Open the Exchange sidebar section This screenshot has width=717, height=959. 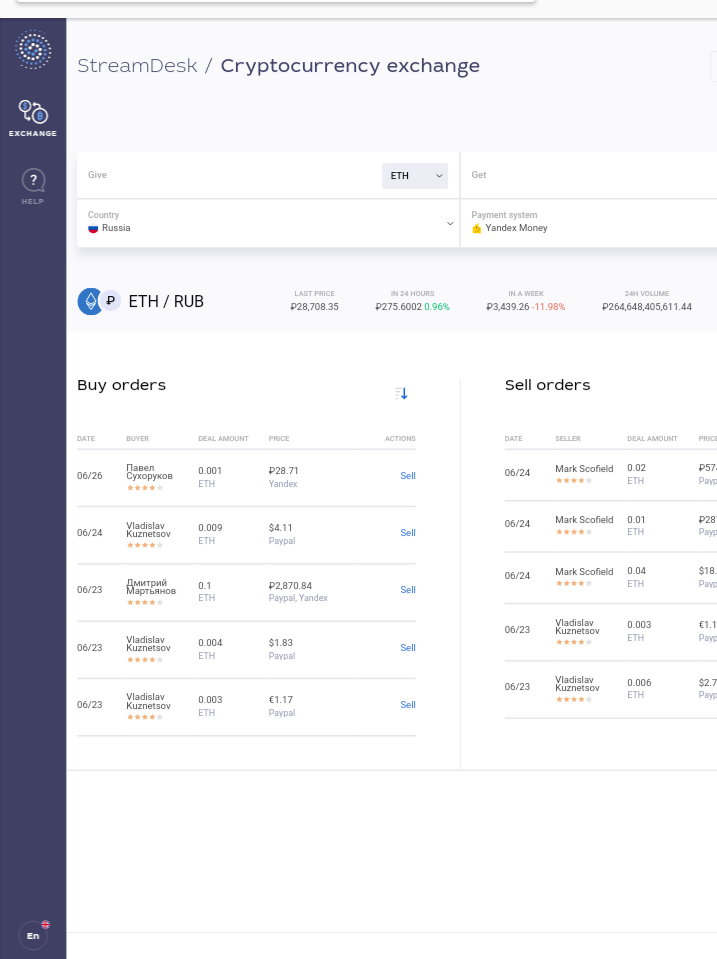click(33, 119)
